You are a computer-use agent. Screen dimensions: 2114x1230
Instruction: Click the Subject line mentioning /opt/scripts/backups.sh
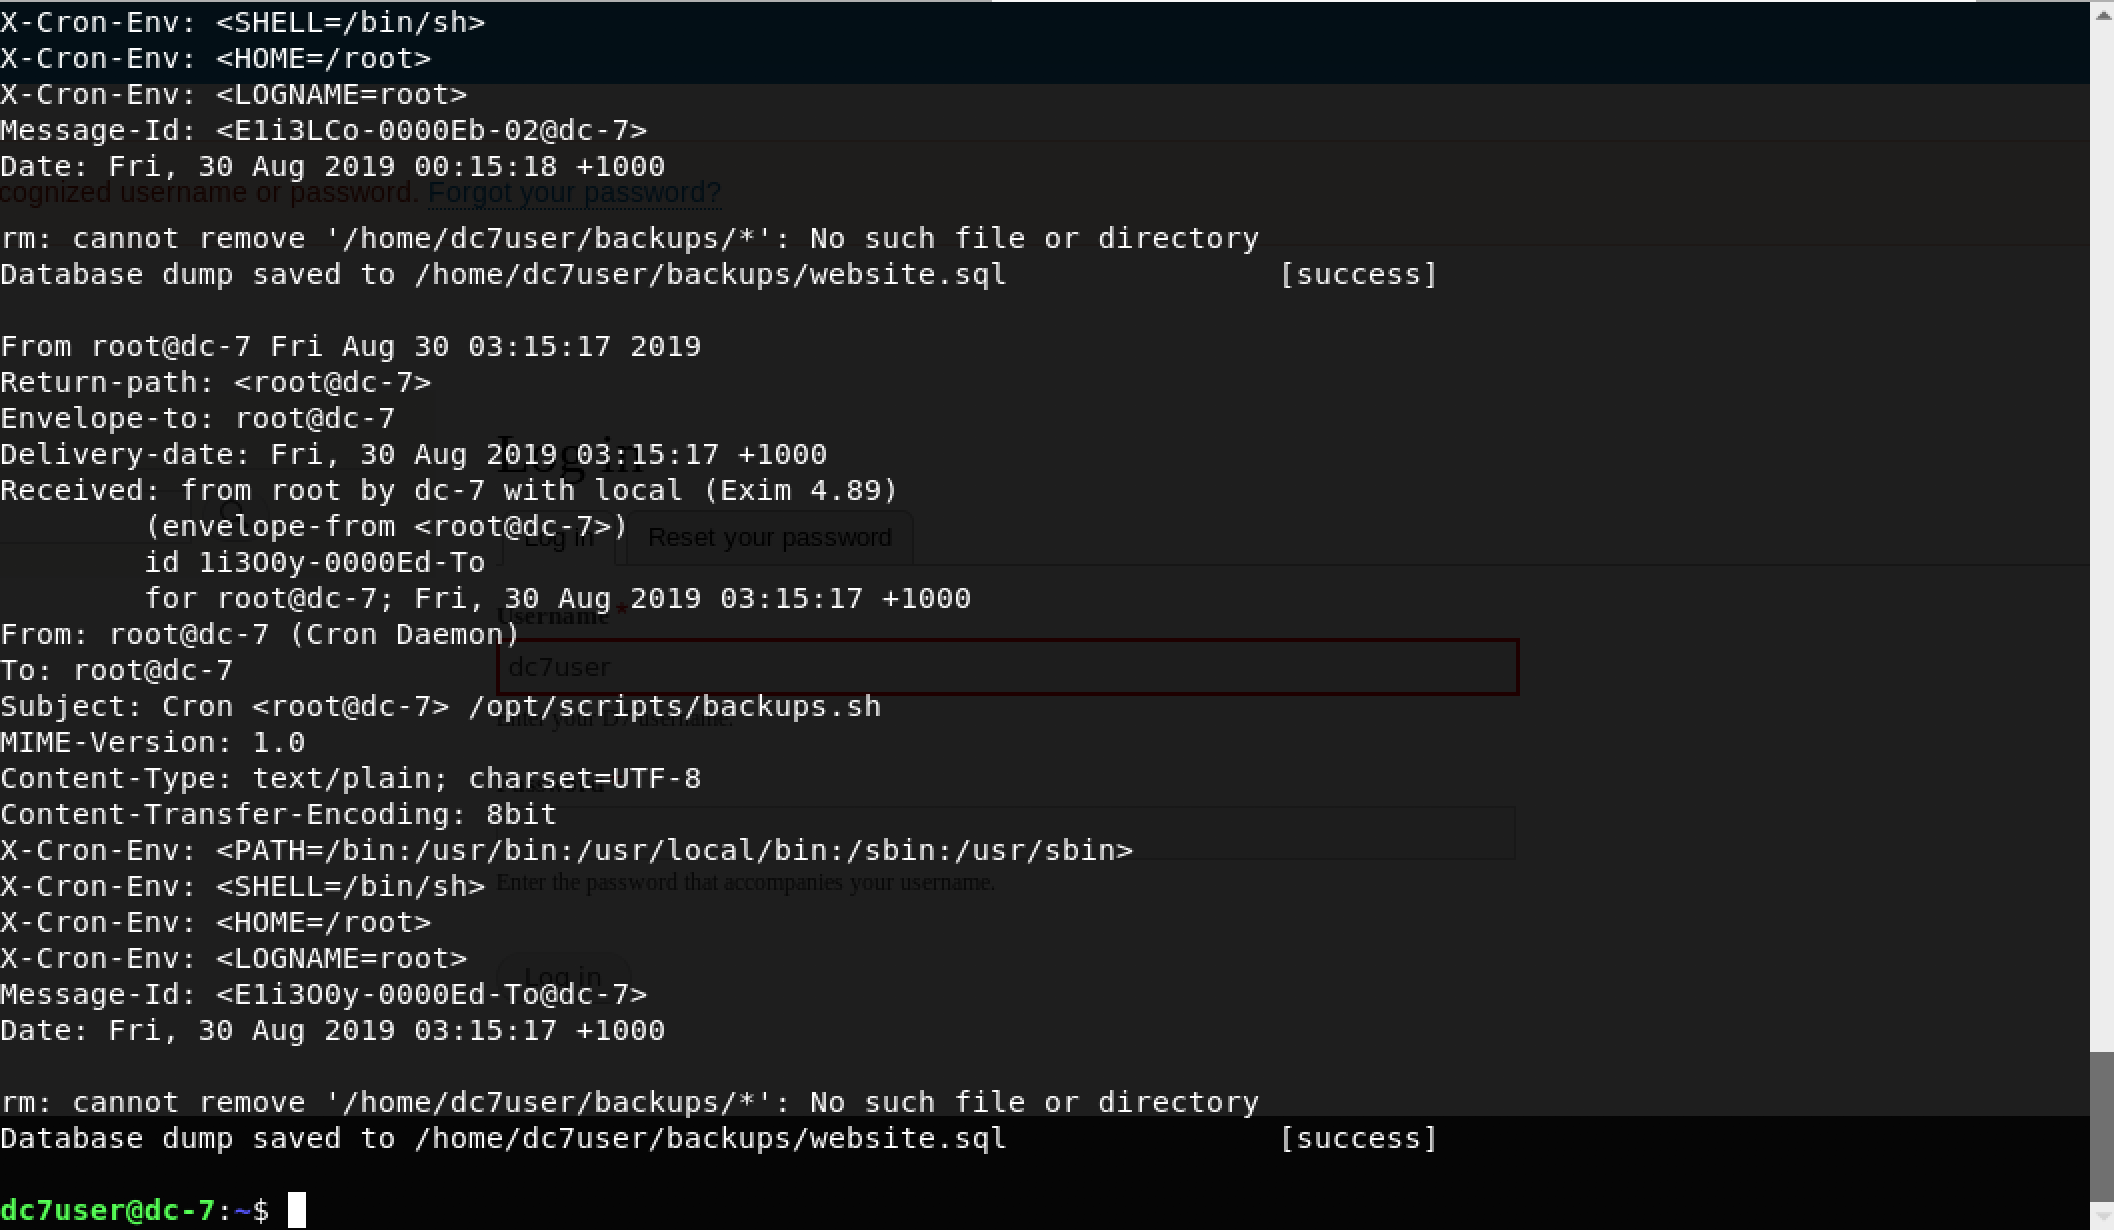pyautogui.click(x=441, y=706)
